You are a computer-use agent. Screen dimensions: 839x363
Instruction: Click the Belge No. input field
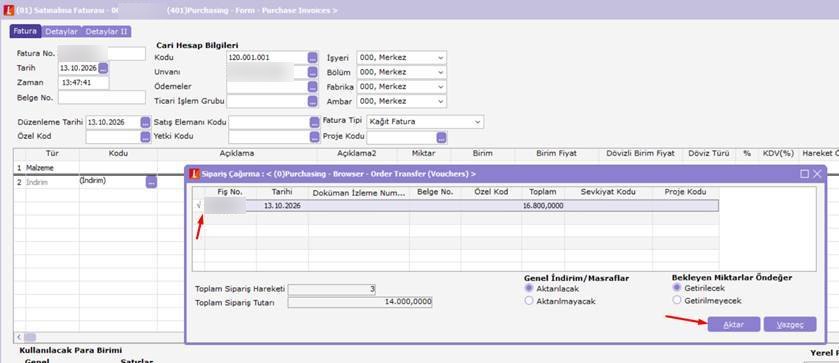102,97
